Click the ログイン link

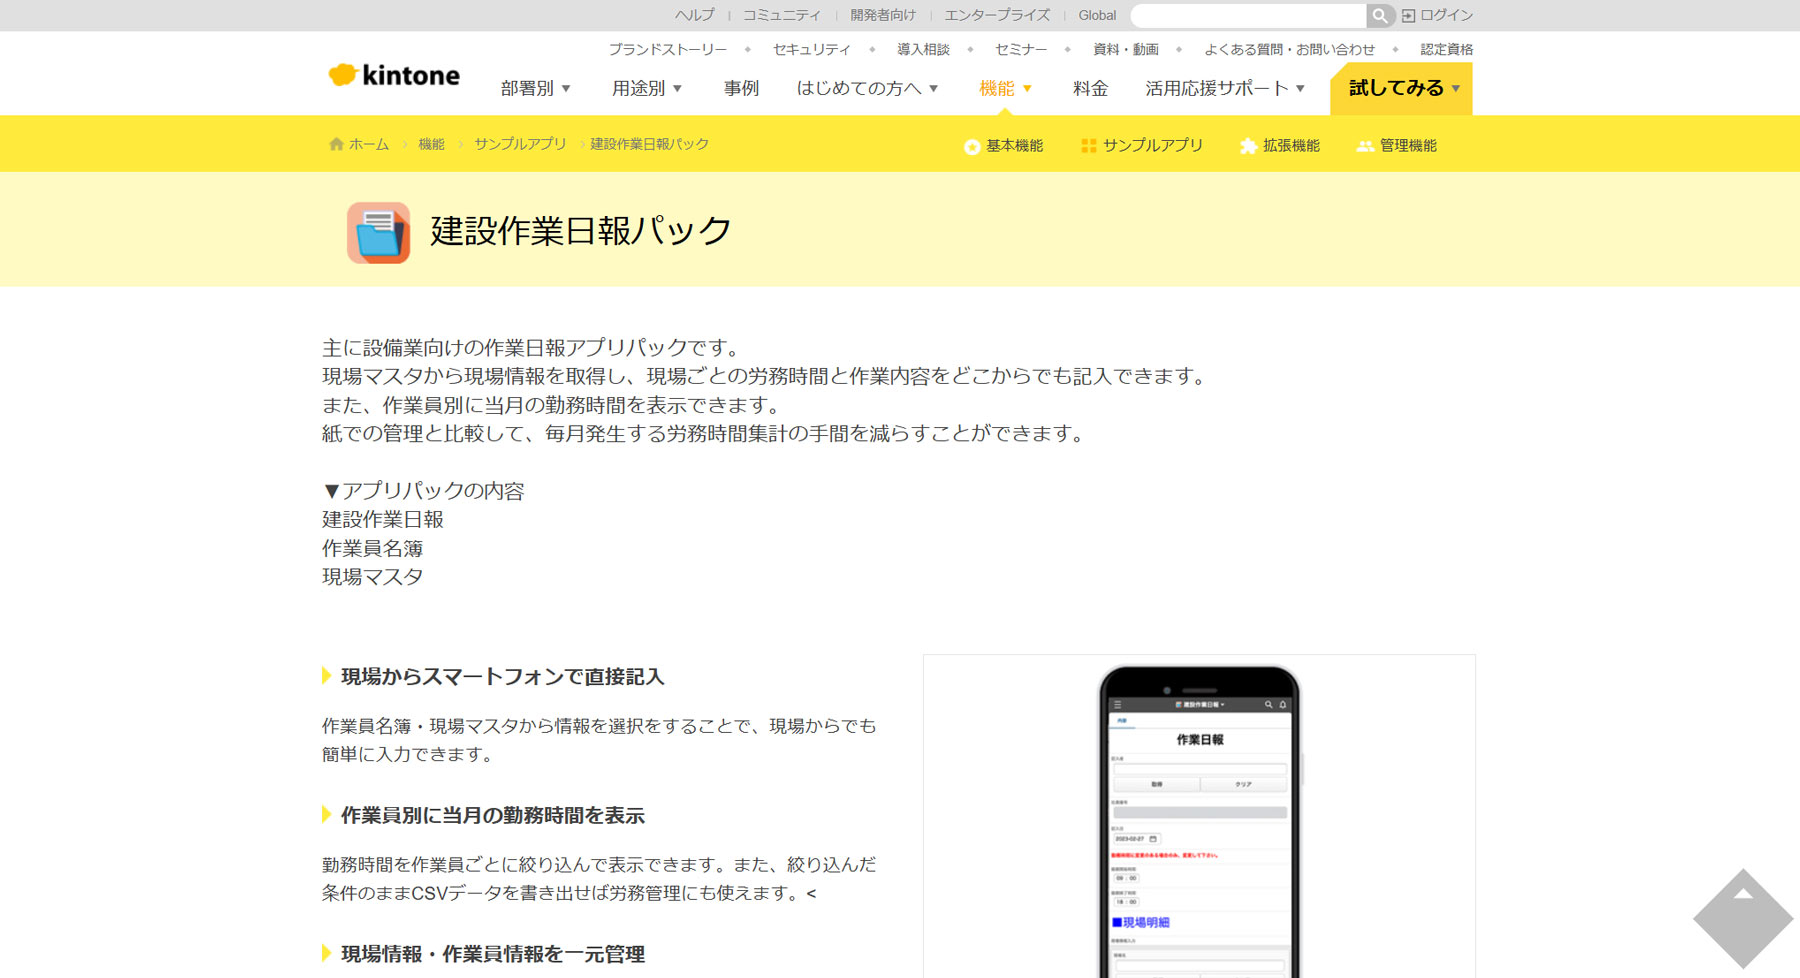point(1446,15)
